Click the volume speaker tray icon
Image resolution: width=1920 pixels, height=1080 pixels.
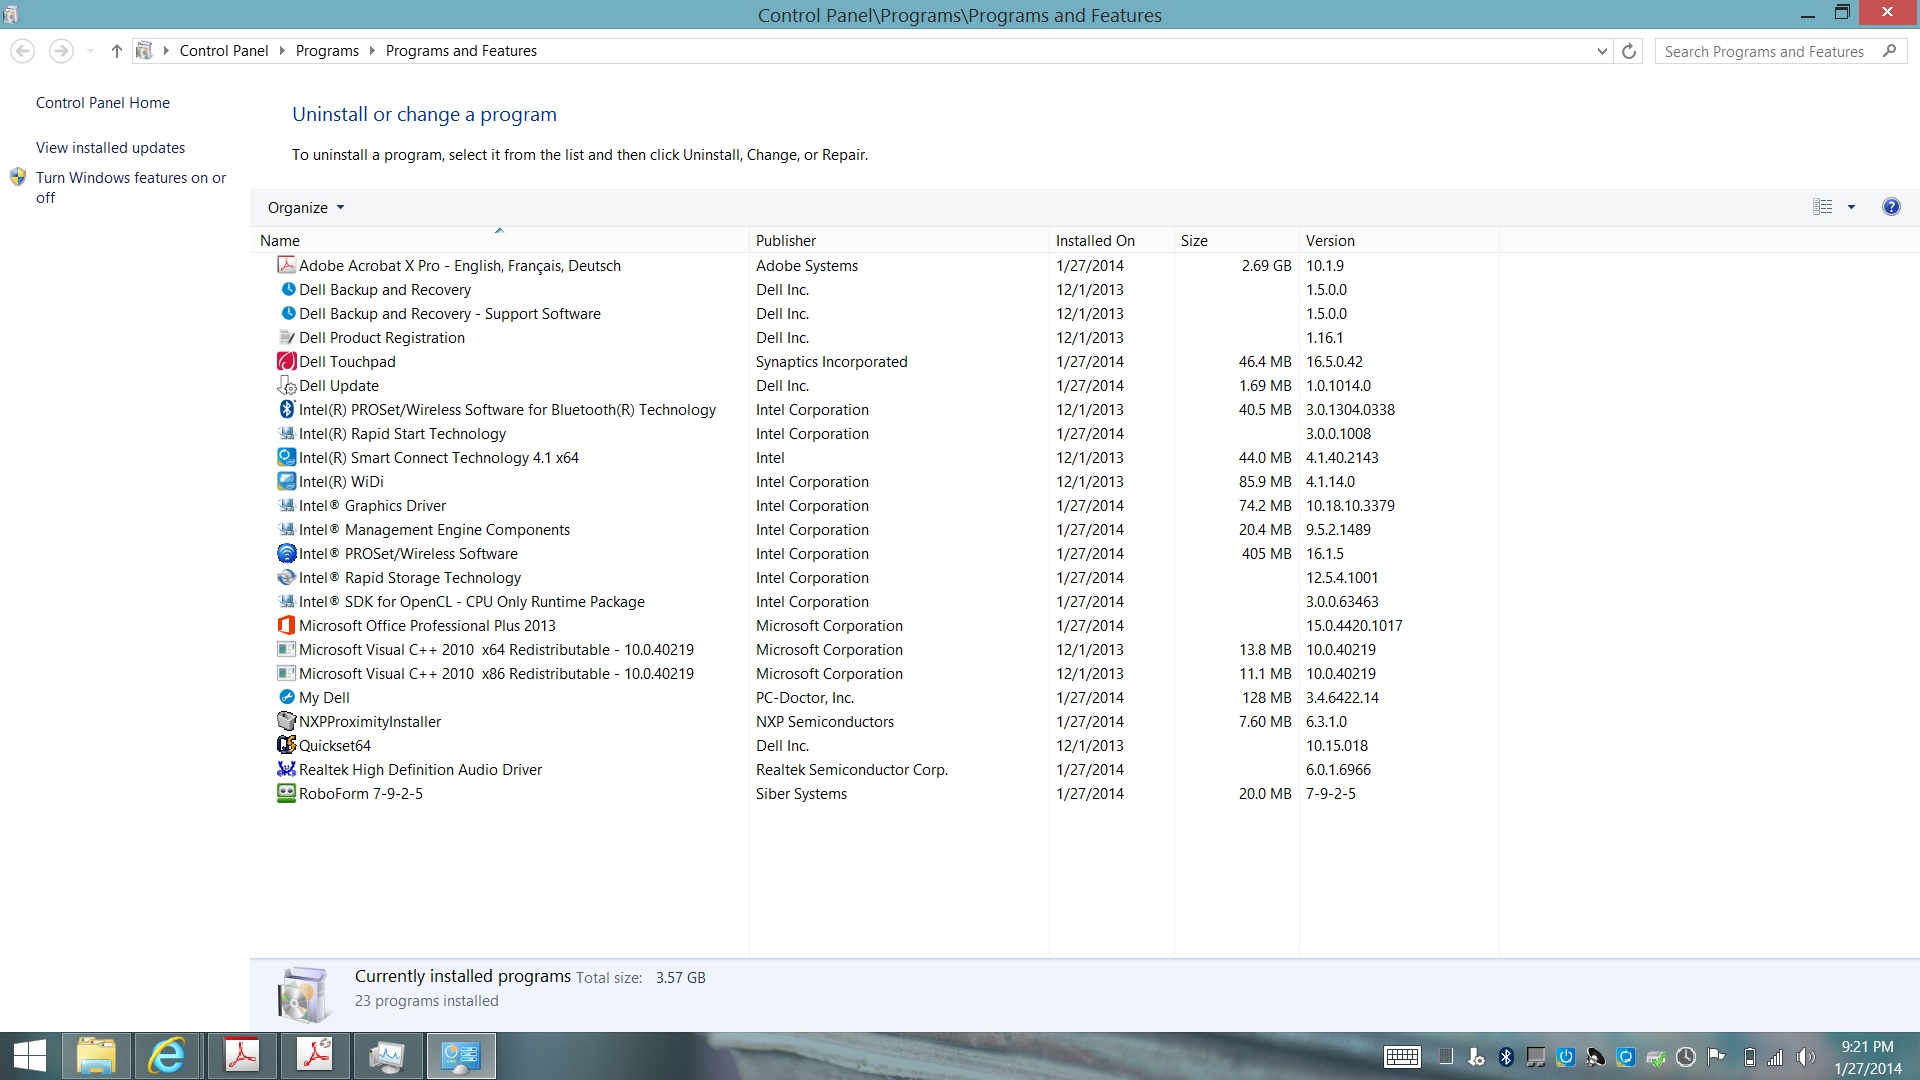coord(1805,1057)
